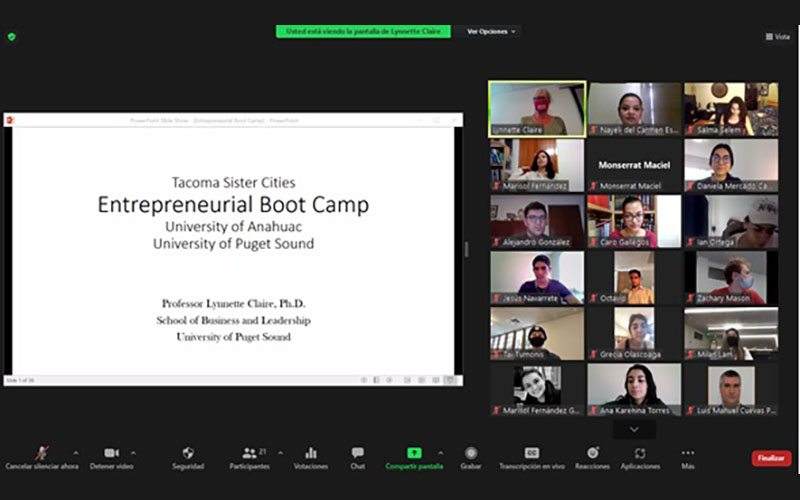
Task: Open Votaciones polls icon
Action: pos(311,453)
